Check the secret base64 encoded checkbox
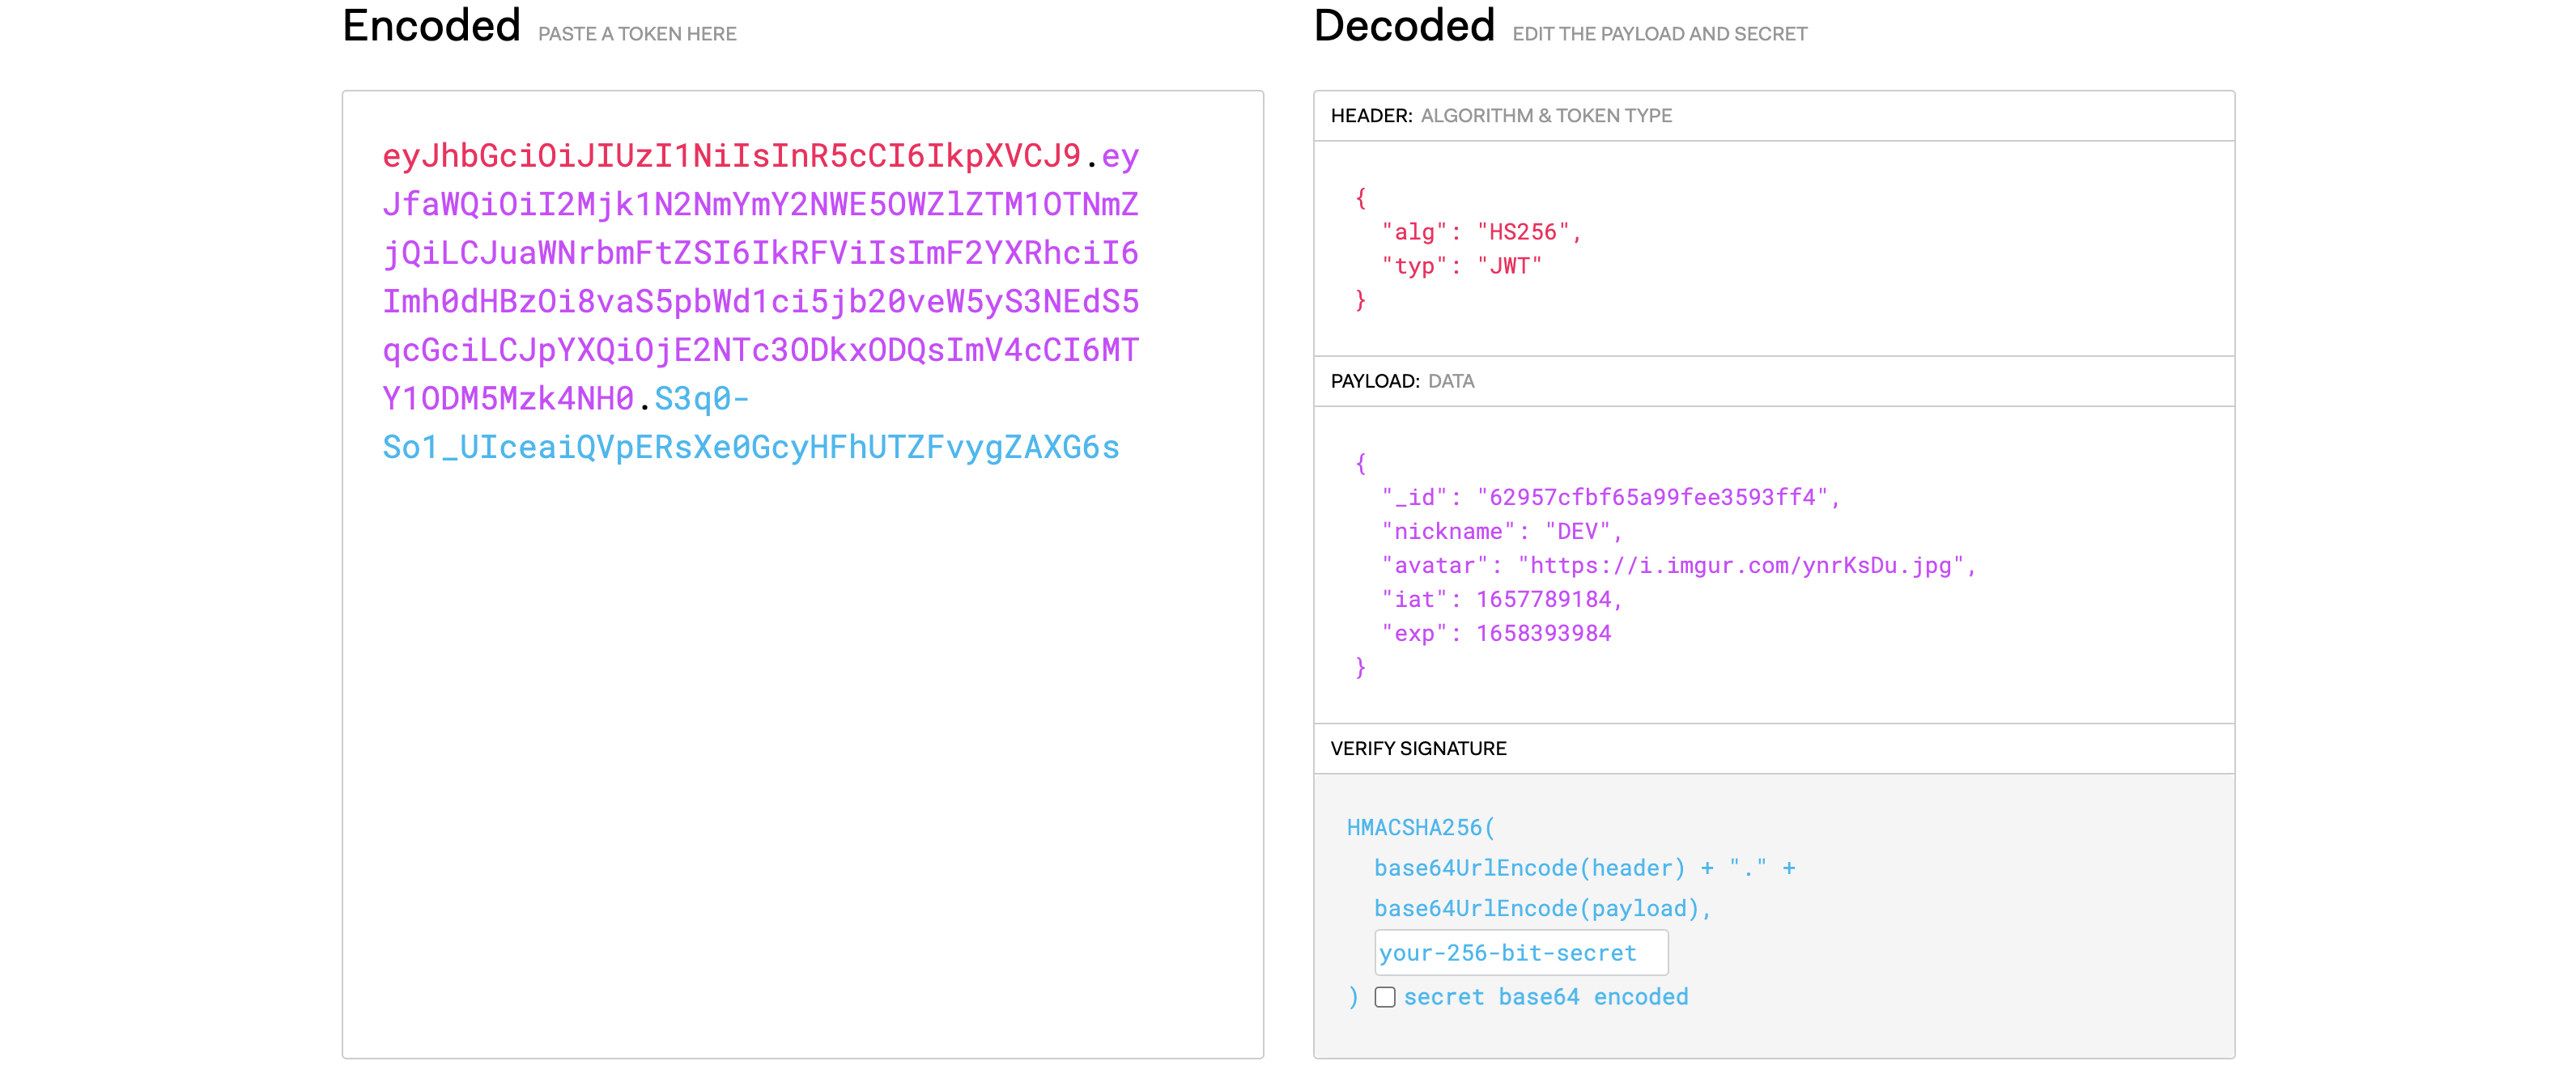 coord(1385,997)
